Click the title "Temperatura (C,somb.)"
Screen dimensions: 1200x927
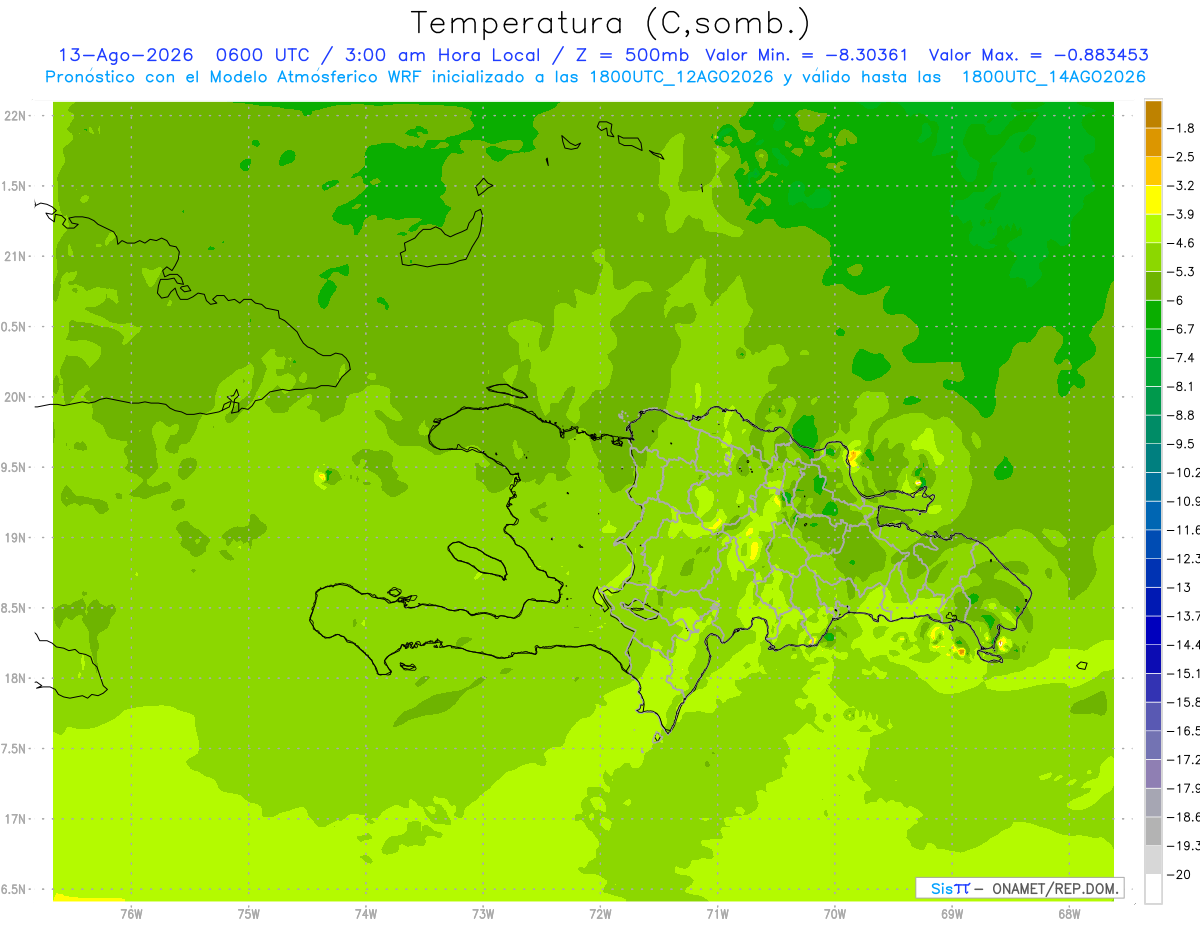click(610, 23)
